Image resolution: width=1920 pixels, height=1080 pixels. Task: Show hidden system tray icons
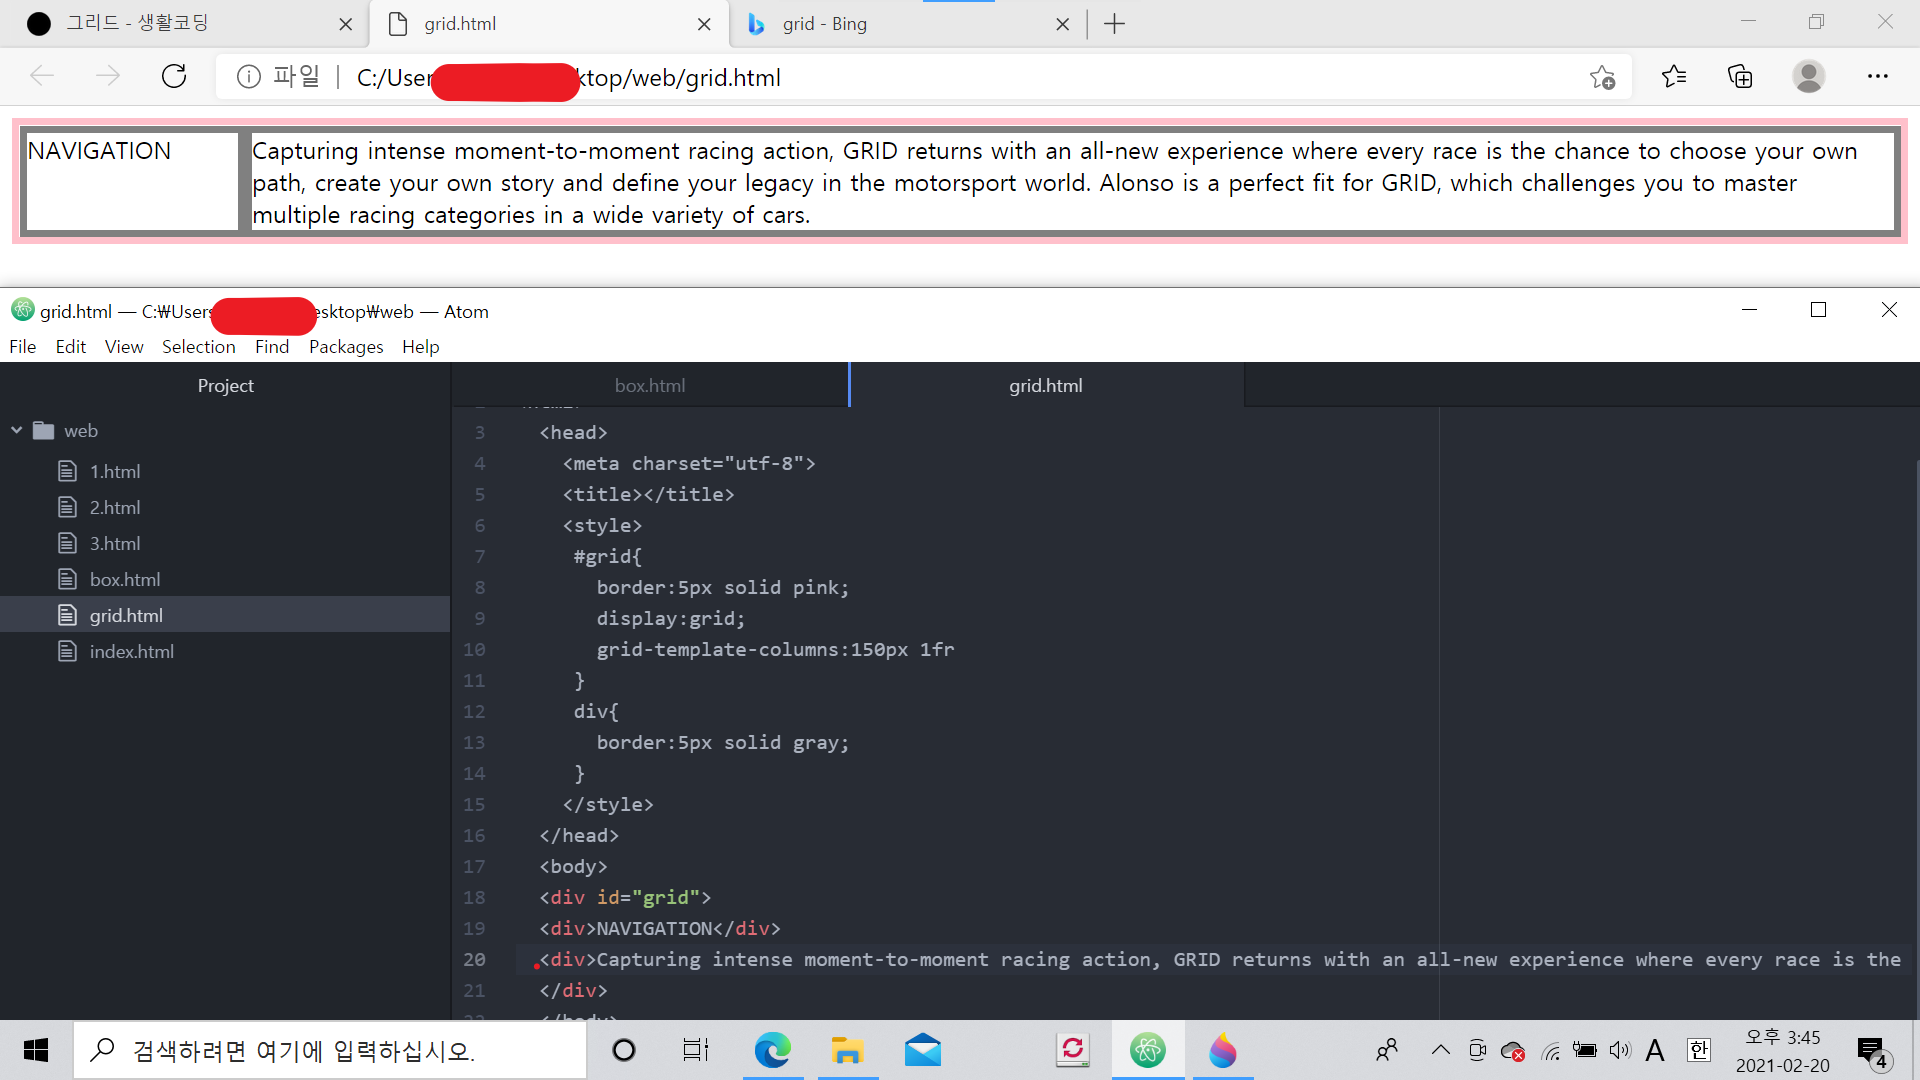pos(1440,1050)
